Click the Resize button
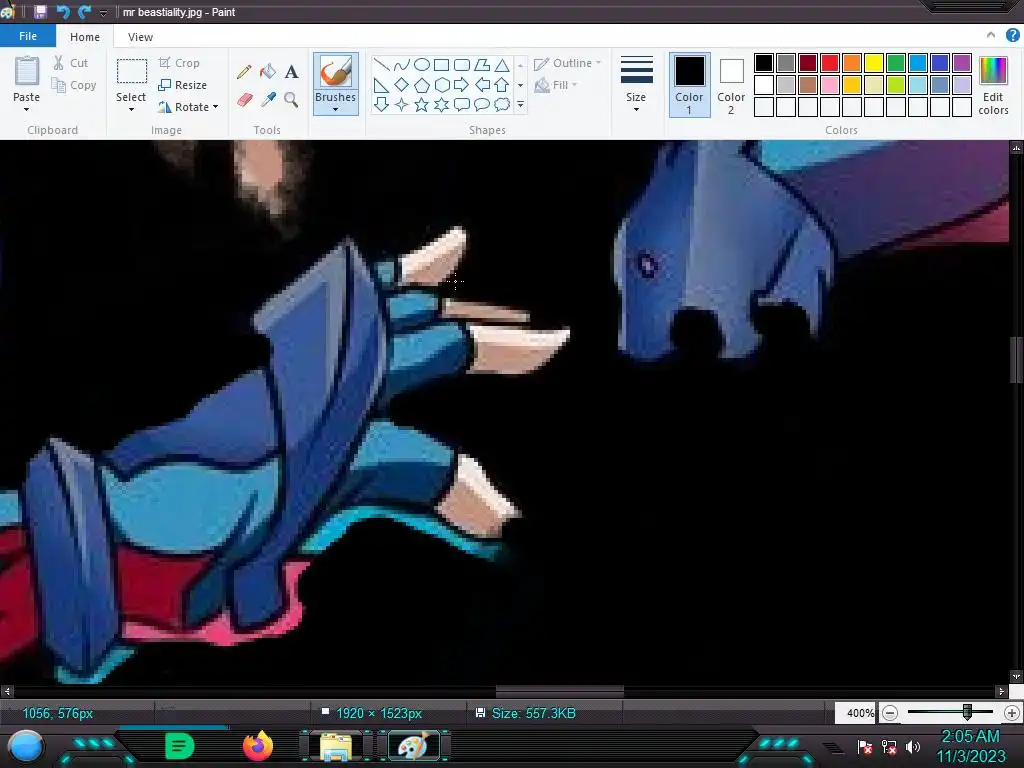 183,86
